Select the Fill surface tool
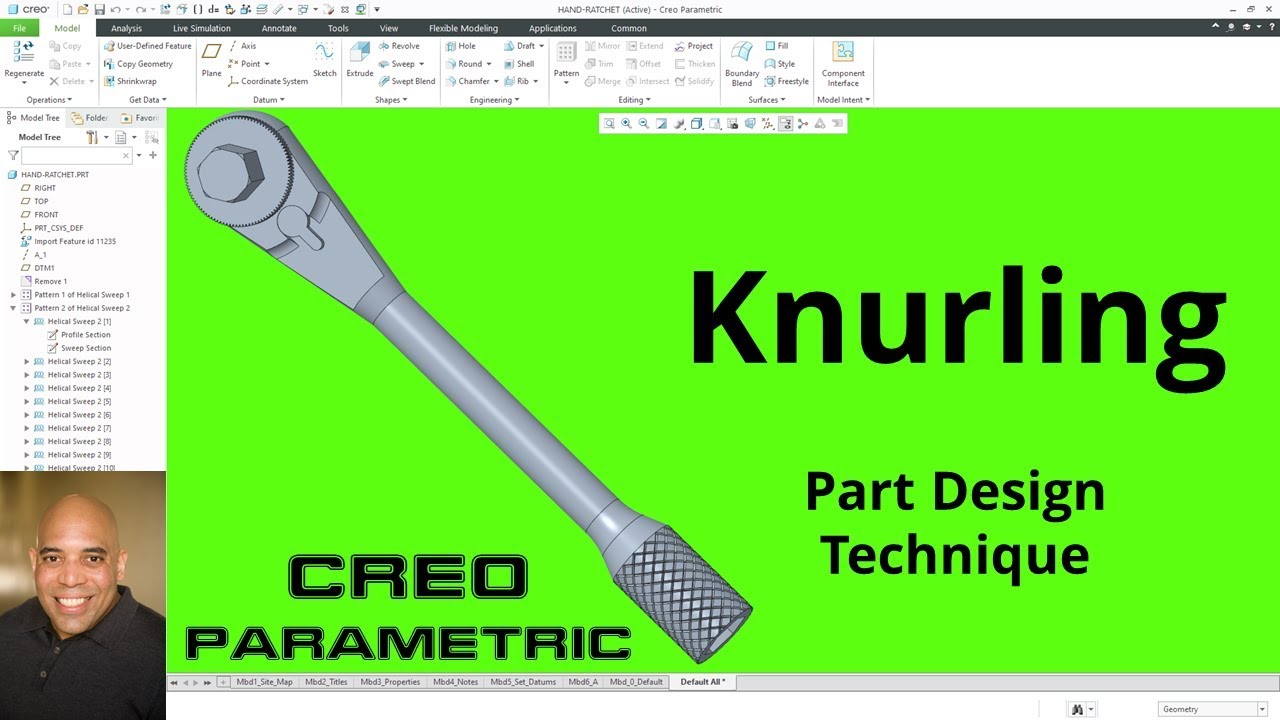 click(777, 46)
